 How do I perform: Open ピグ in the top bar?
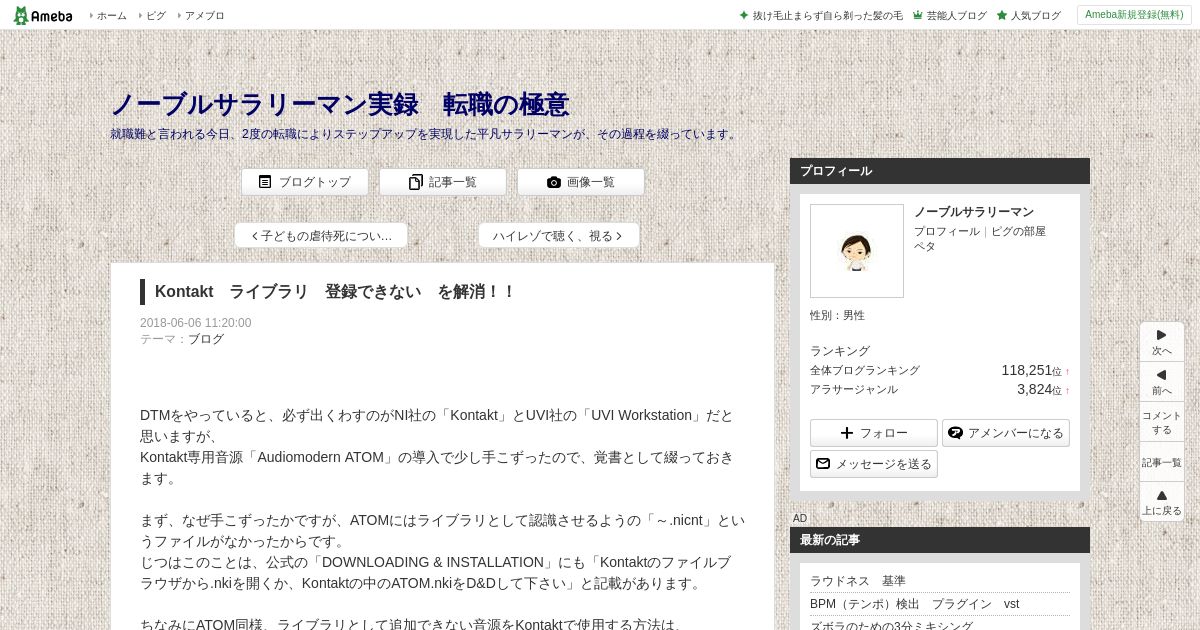pos(155,16)
